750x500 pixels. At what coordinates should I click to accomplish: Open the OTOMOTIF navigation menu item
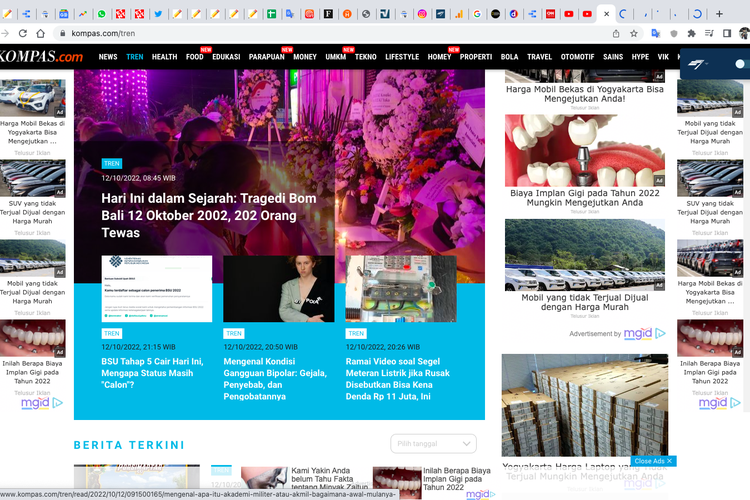pyautogui.click(x=577, y=57)
